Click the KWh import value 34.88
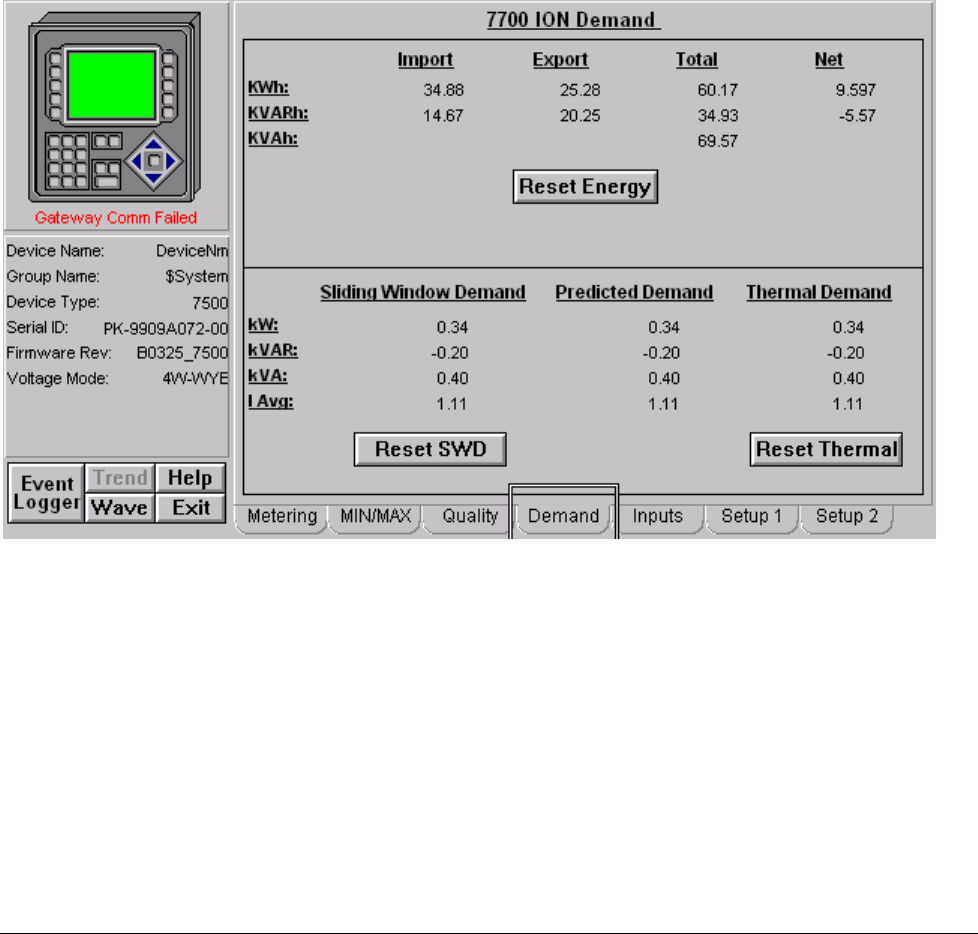This screenshot has width=978, height=934. click(x=443, y=90)
